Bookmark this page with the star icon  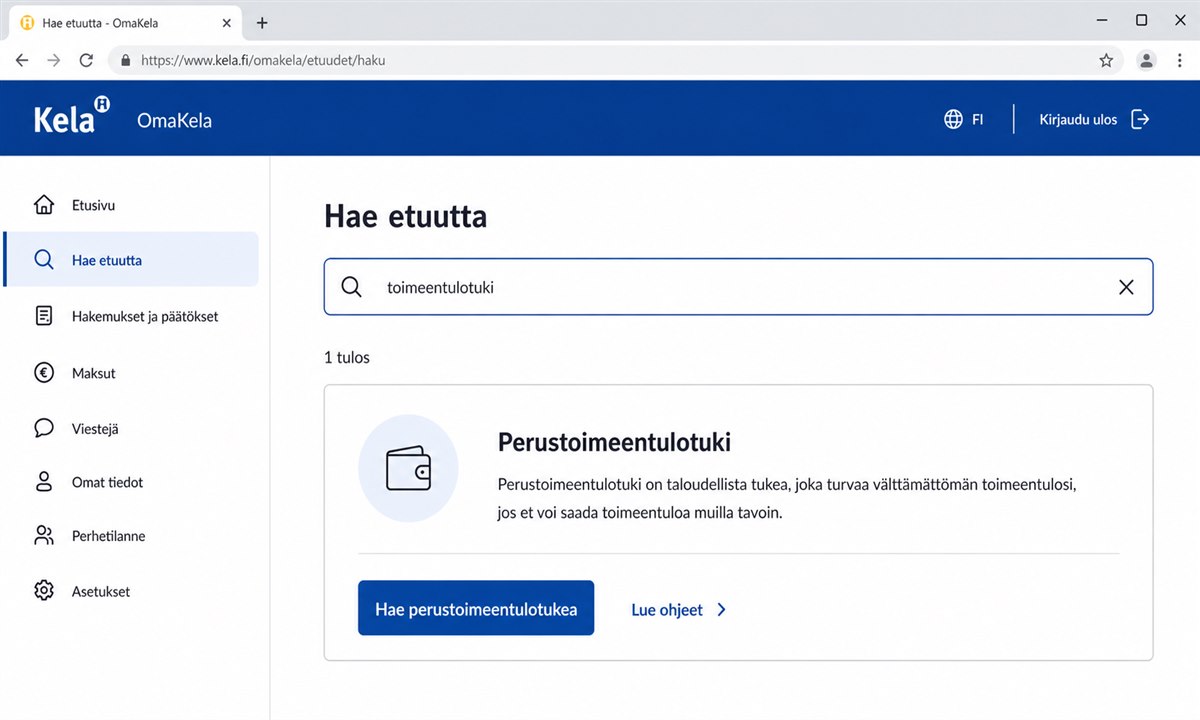1106,60
